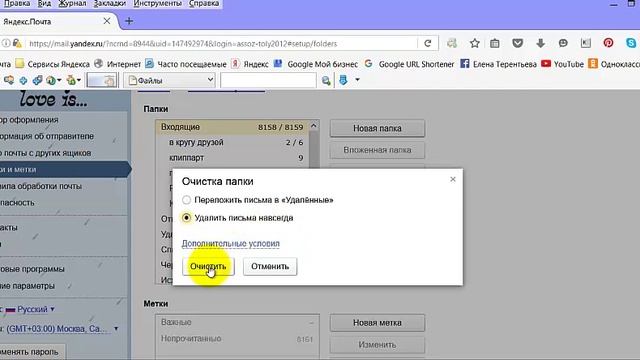This screenshot has height=360, width=640.
Task: Open the GMT+03:00 Москва timezone dropdown
Action: pos(62,329)
